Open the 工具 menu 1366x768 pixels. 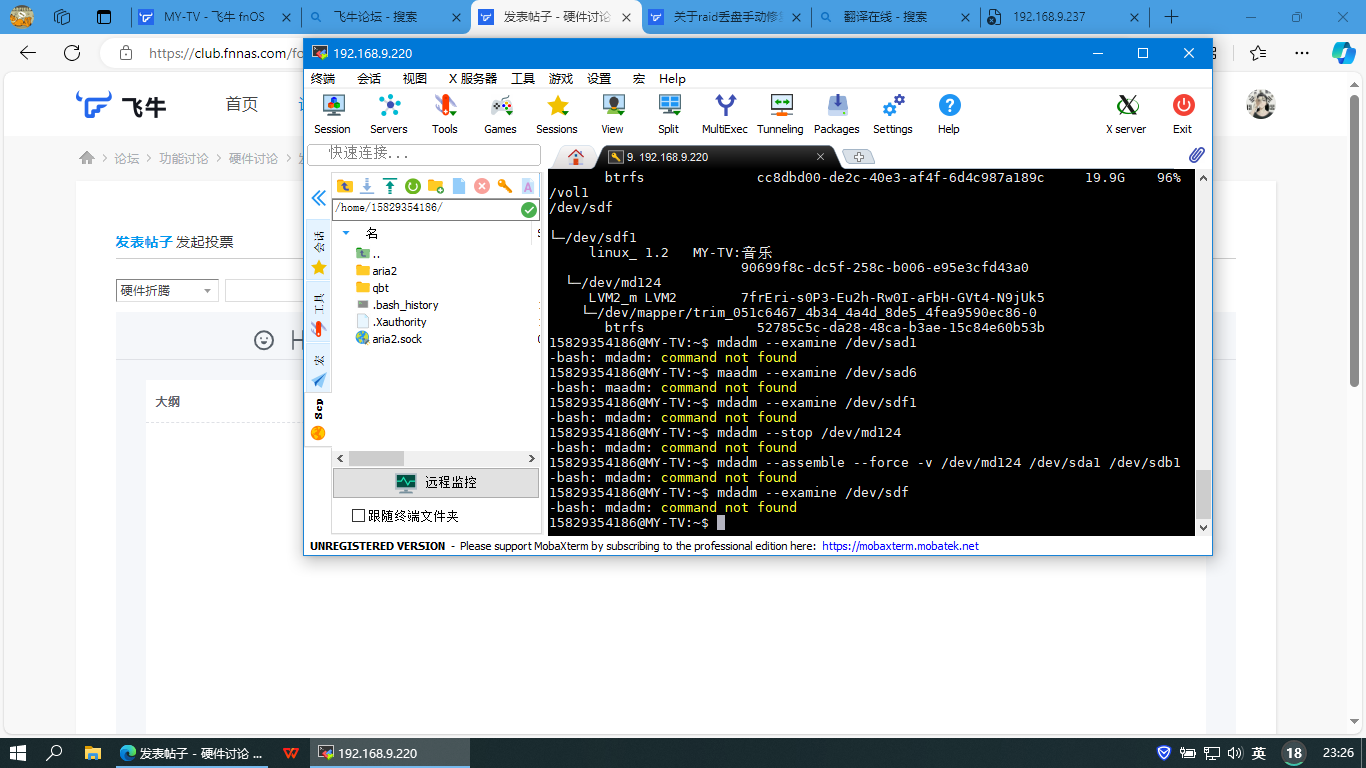(523, 79)
